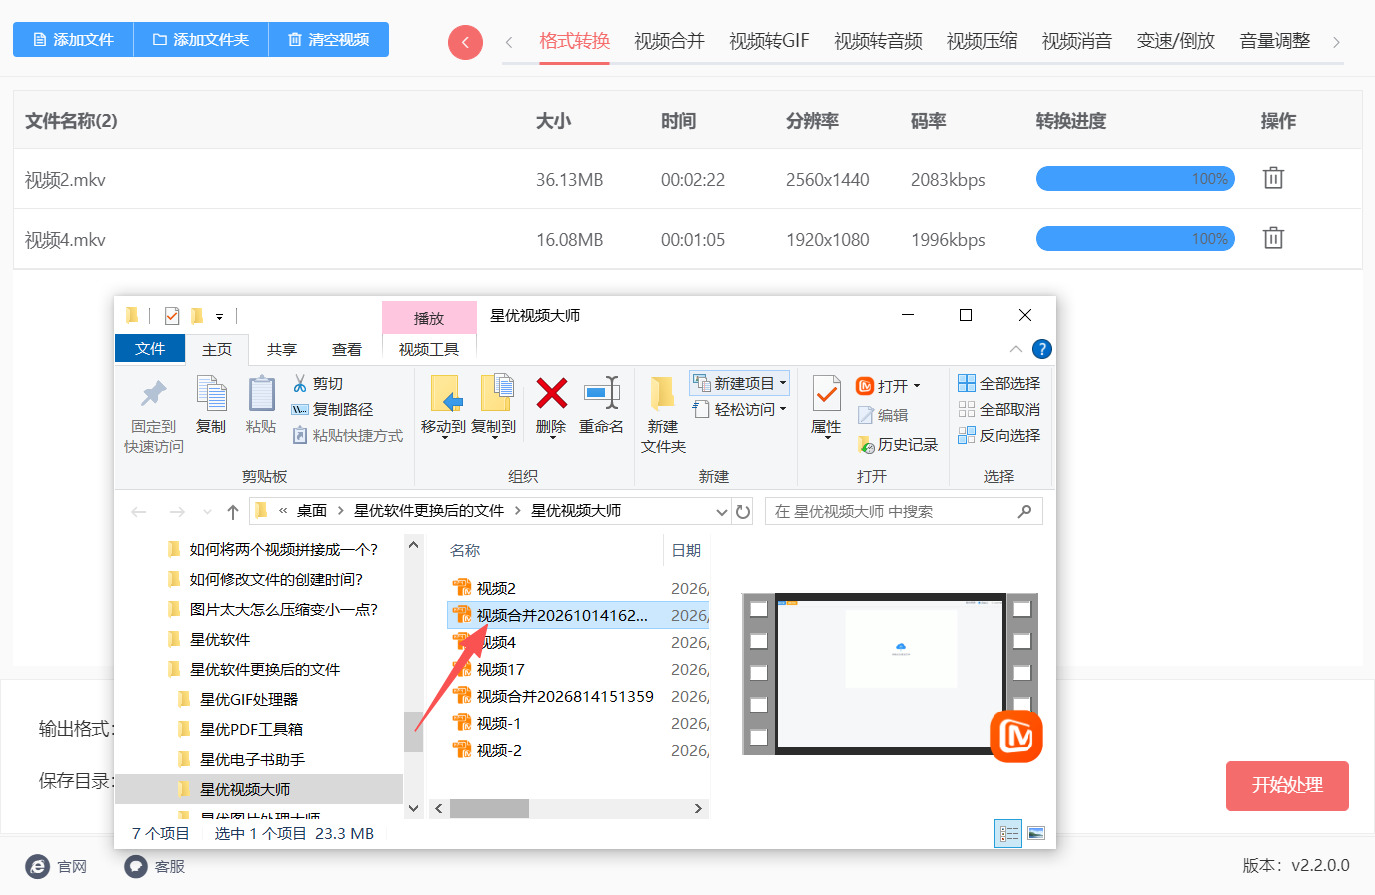Select the file 视频17 in the list
The height and width of the screenshot is (895, 1375).
point(500,669)
